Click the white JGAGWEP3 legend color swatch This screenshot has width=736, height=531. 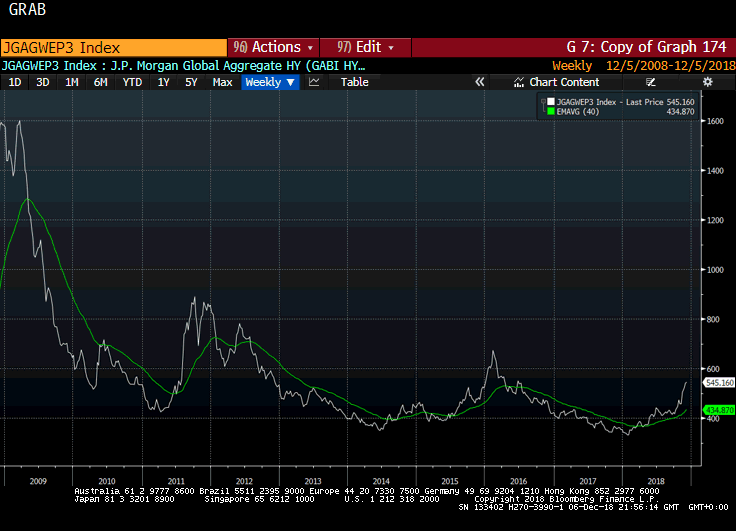coord(550,102)
